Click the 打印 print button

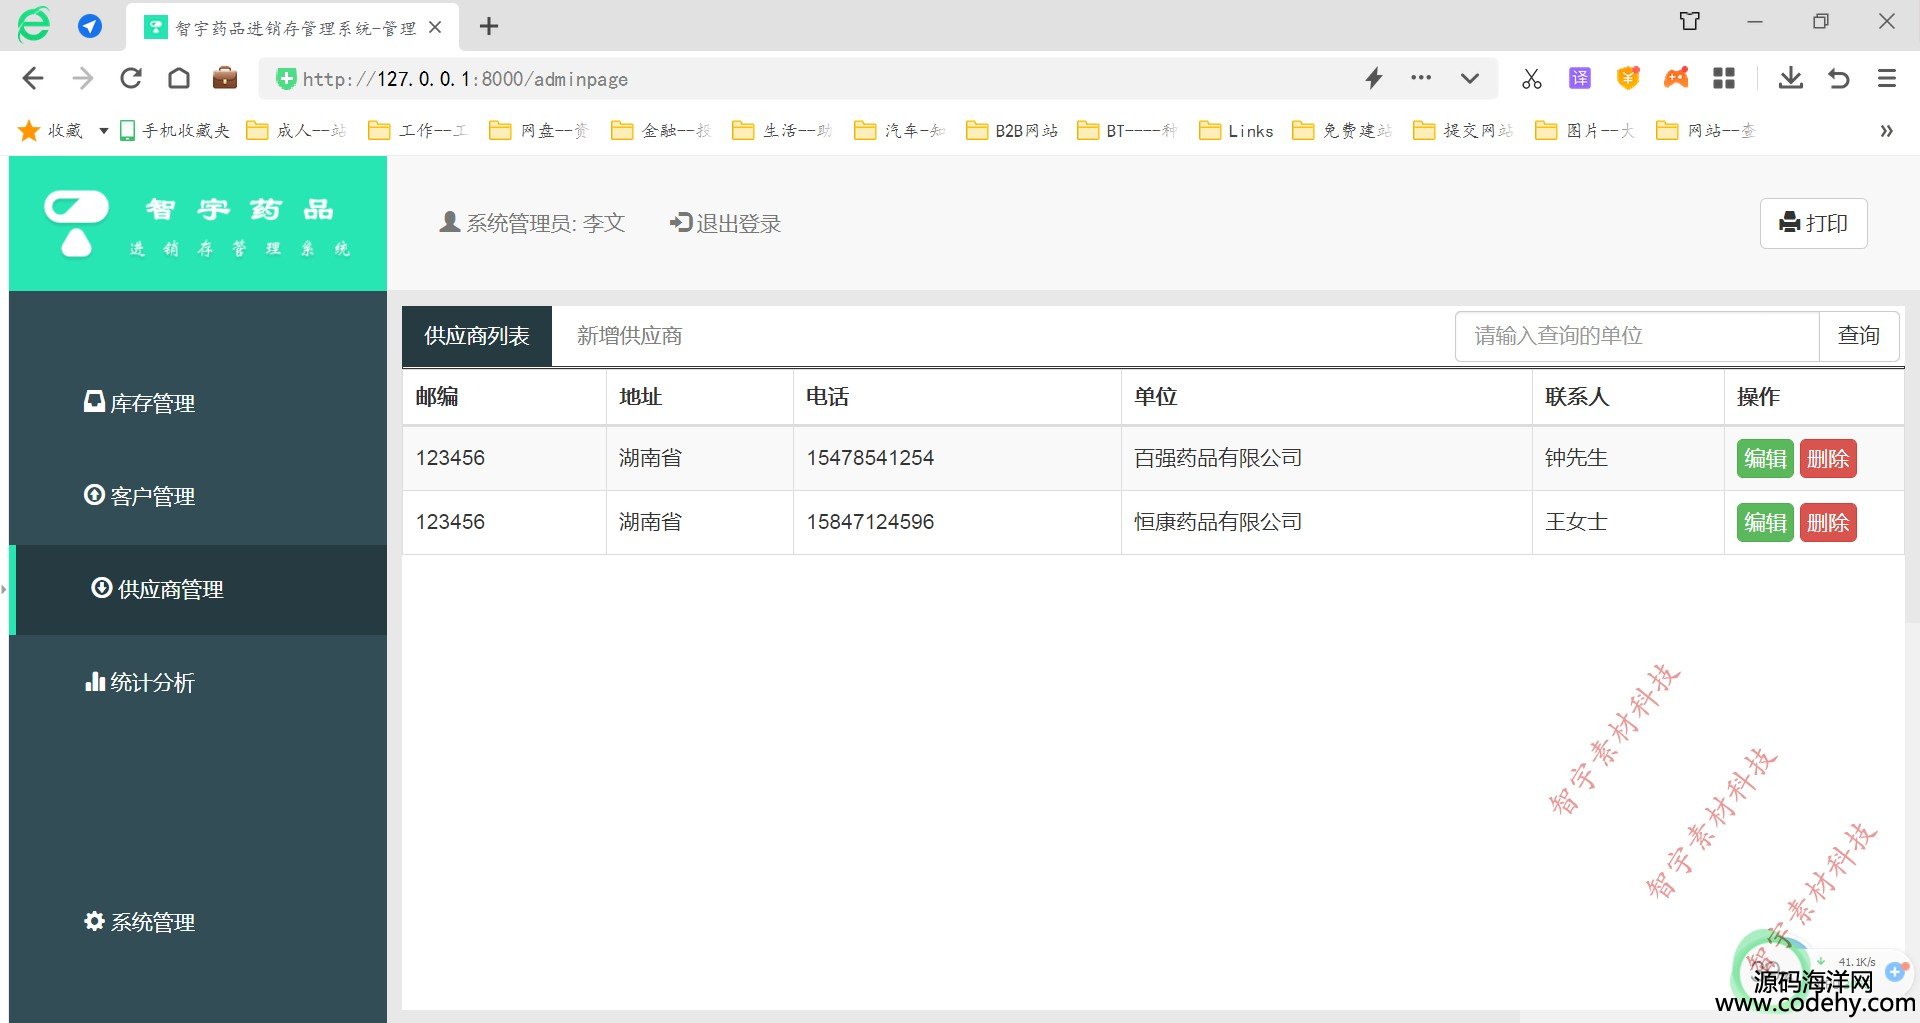point(1813,223)
